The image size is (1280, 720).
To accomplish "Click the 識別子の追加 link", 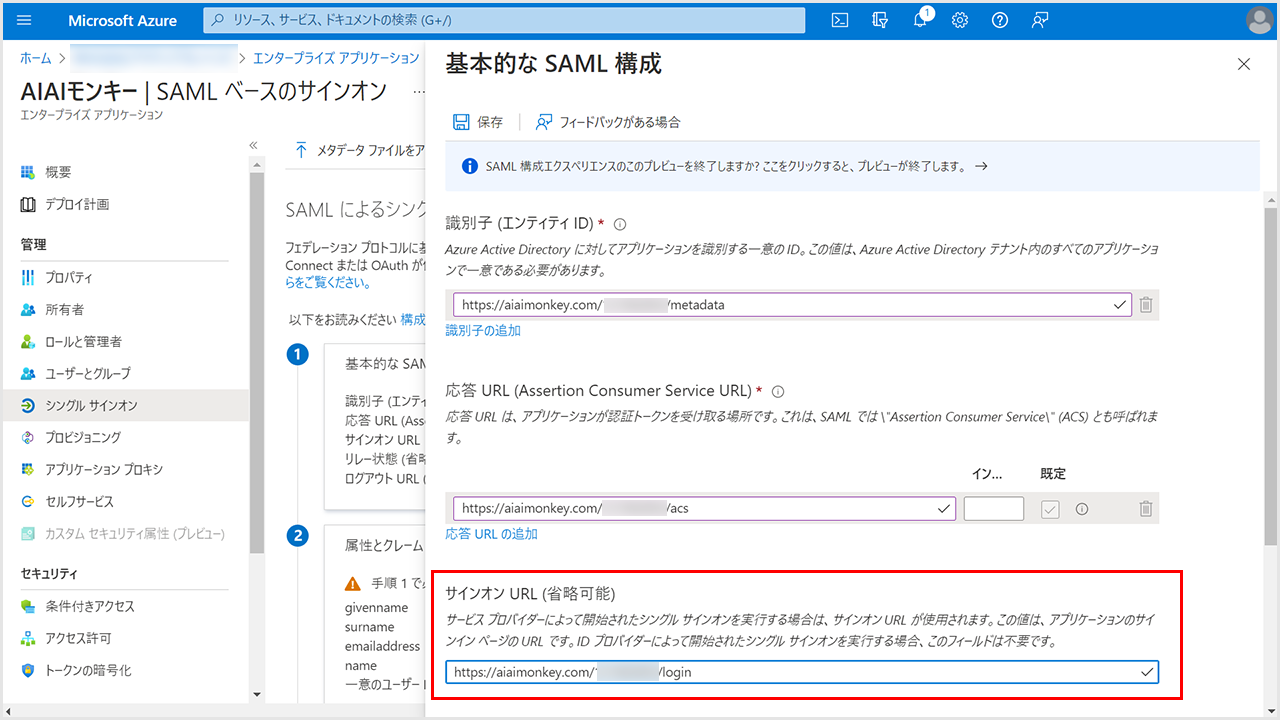I will 483,330.
